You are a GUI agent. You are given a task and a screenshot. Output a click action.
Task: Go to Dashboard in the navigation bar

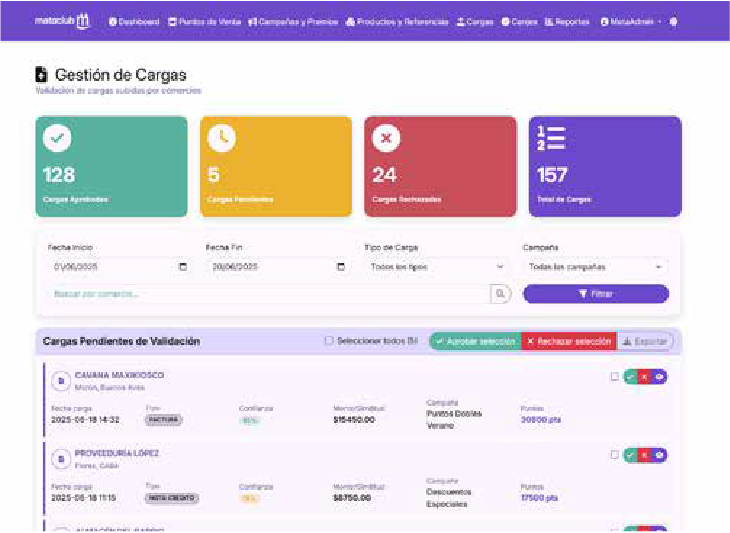(134, 21)
